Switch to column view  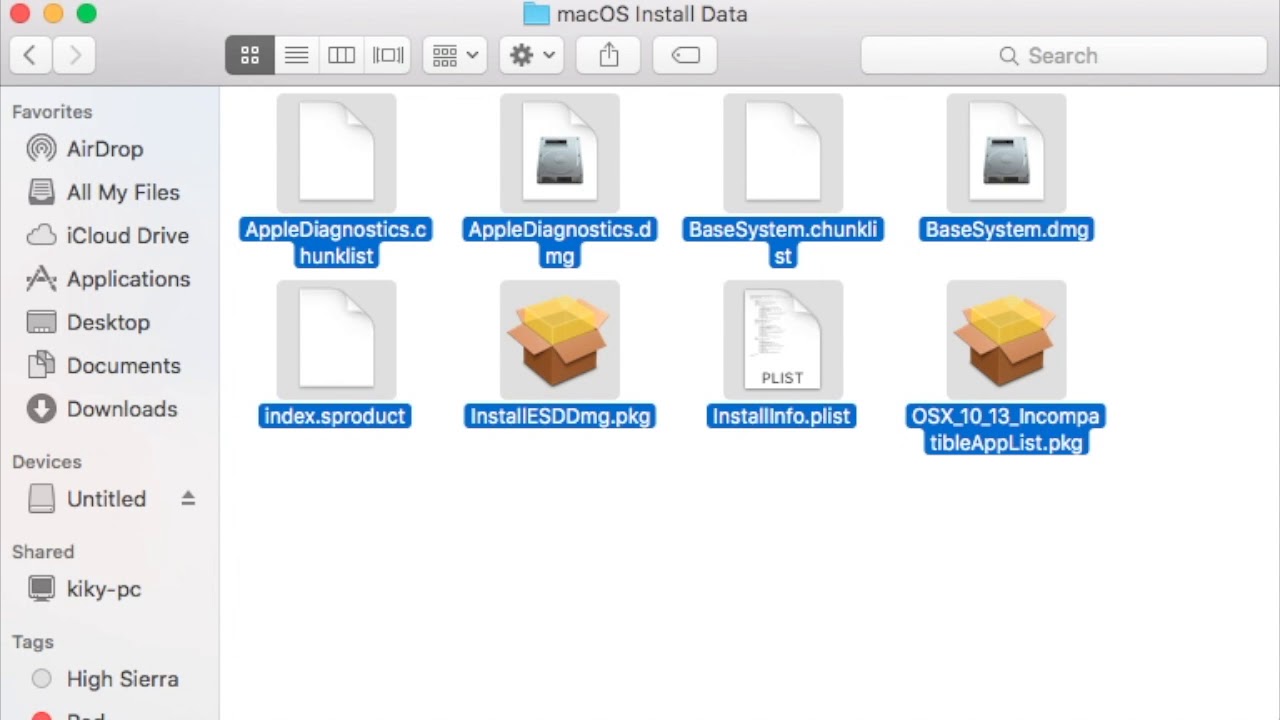pos(342,55)
